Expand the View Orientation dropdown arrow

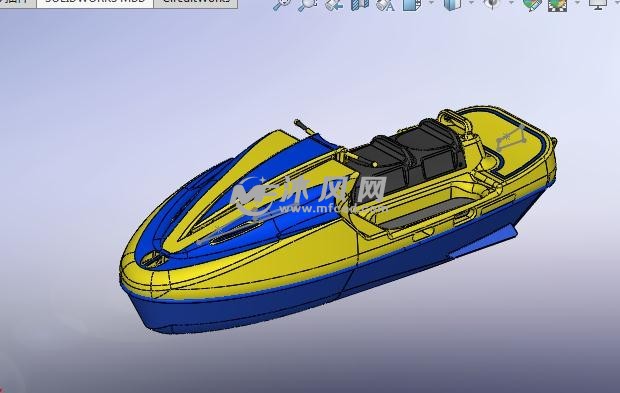pyautogui.click(x=431, y=3)
